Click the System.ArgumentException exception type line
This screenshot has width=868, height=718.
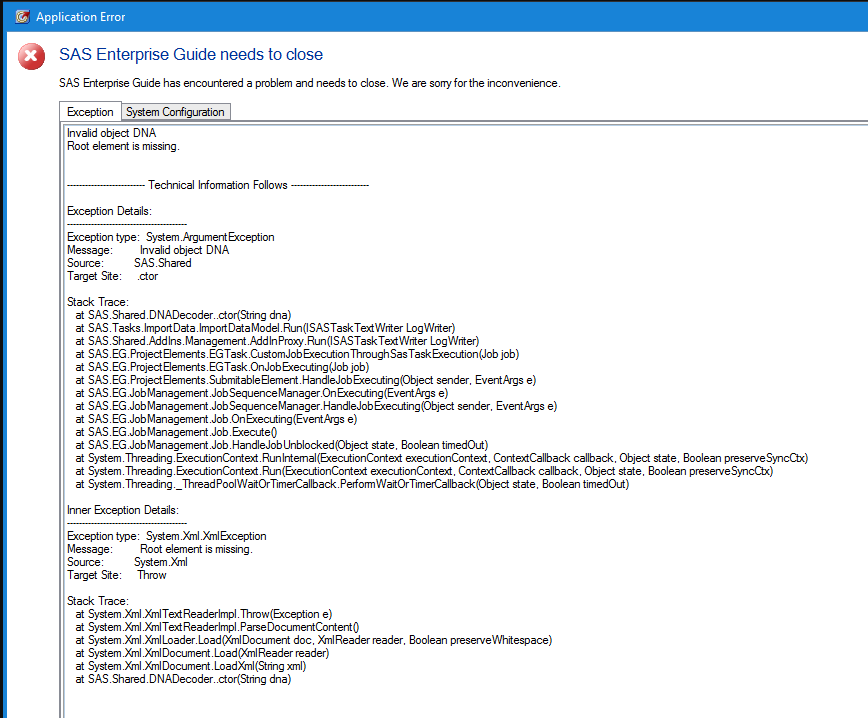[170, 237]
